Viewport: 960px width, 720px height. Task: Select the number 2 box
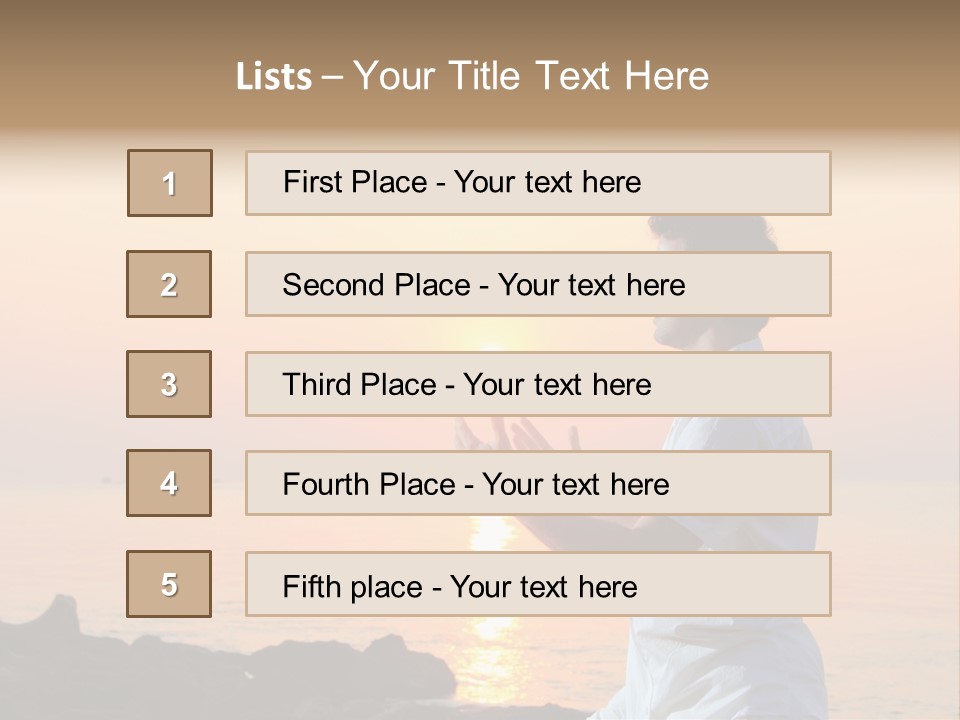click(169, 284)
